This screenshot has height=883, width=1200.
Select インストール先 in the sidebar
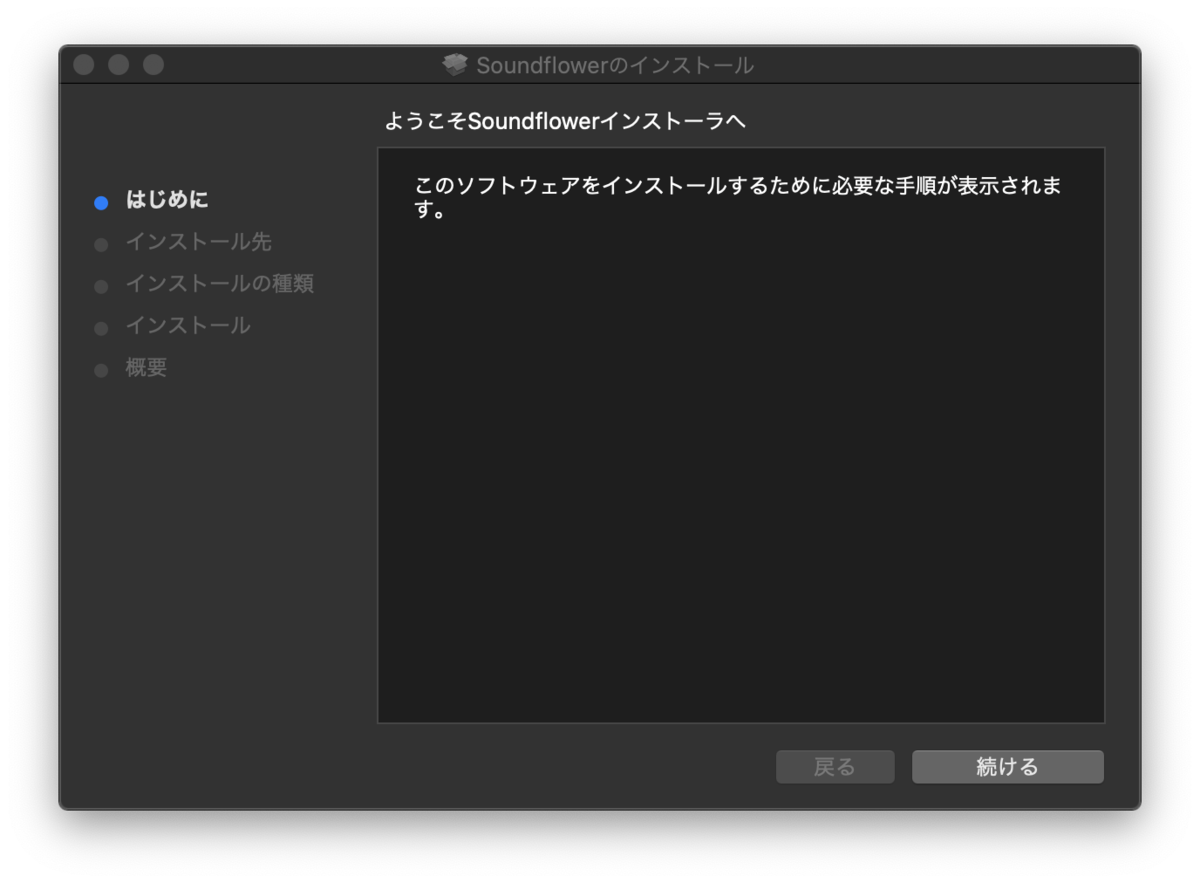pos(198,242)
